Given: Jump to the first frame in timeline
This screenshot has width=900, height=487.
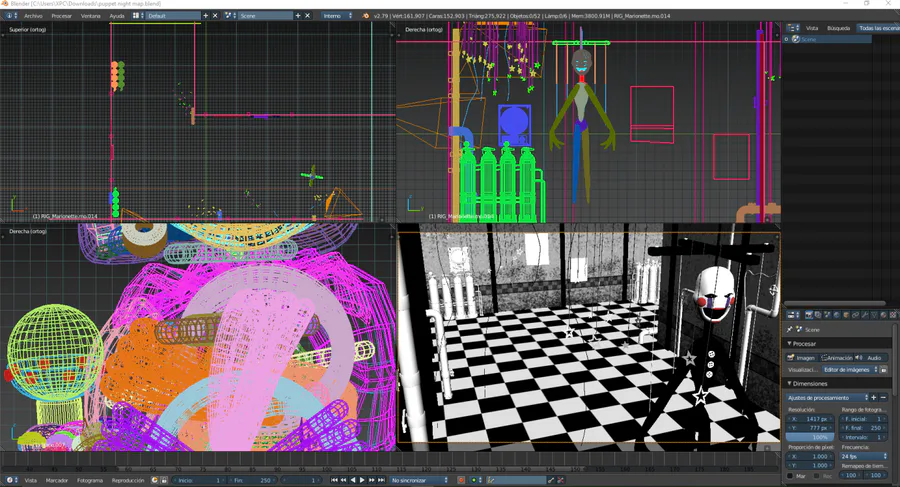Looking at the screenshot, I should pos(334,480).
